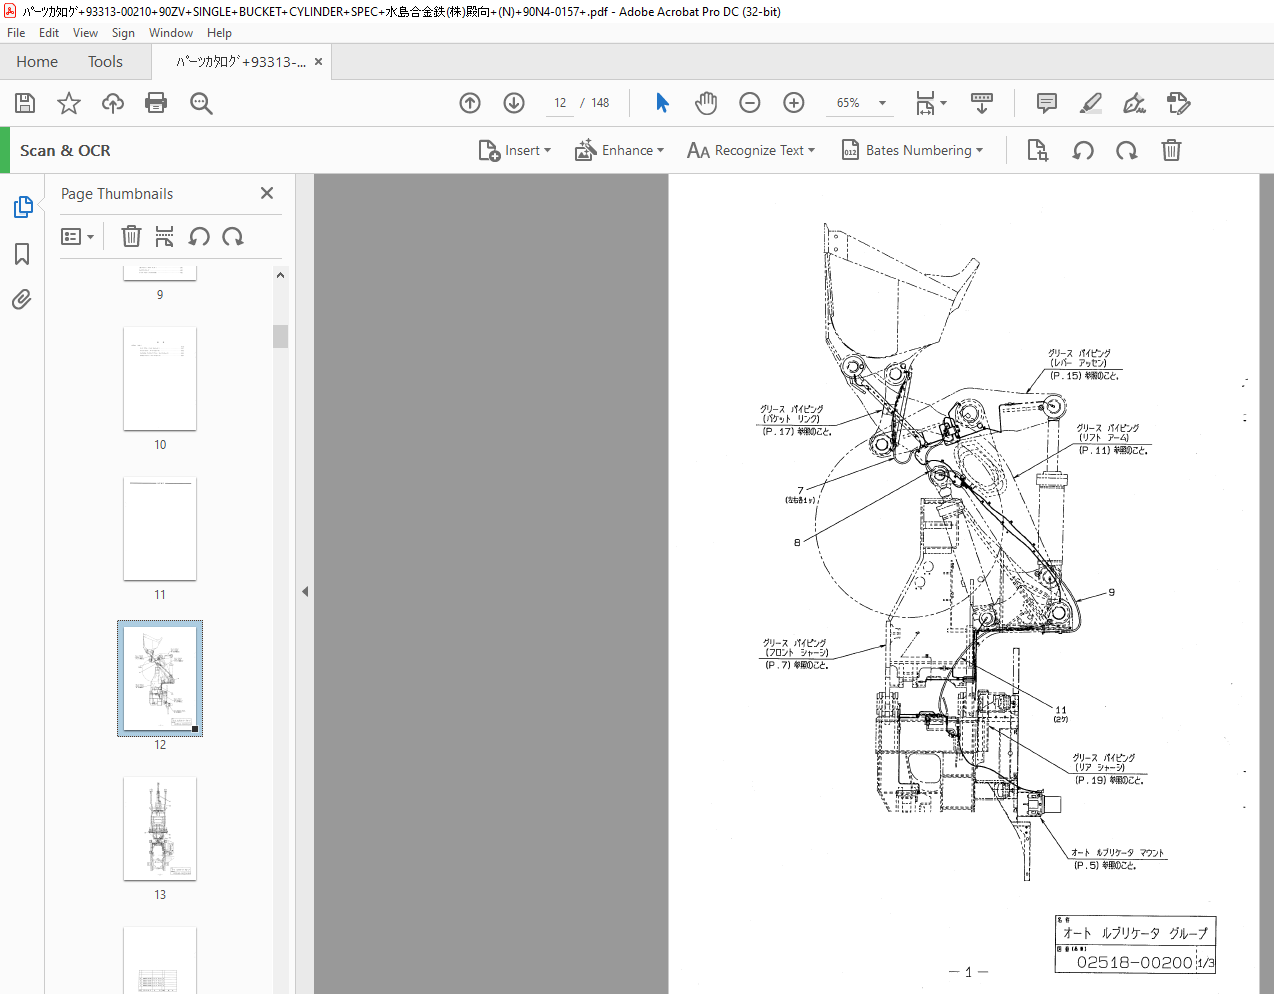Viewport: 1274px width, 994px height.
Task: Go to next page arrow icon
Action: [514, 103]
